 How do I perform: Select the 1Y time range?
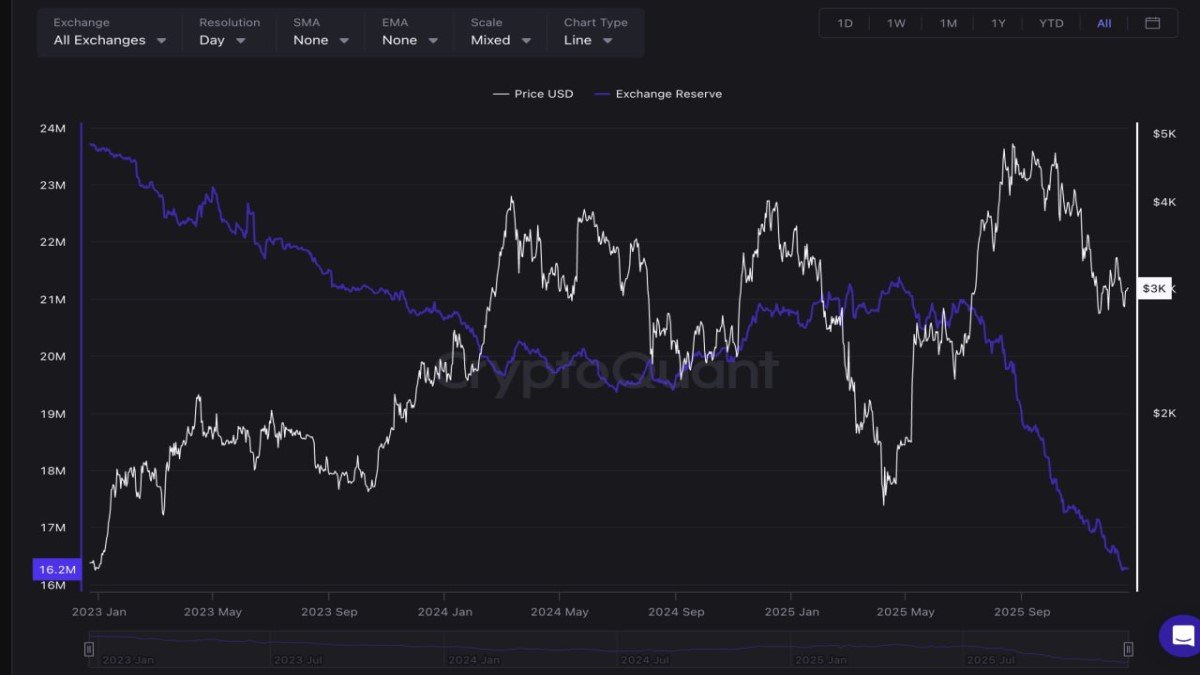tap(998, 22)
